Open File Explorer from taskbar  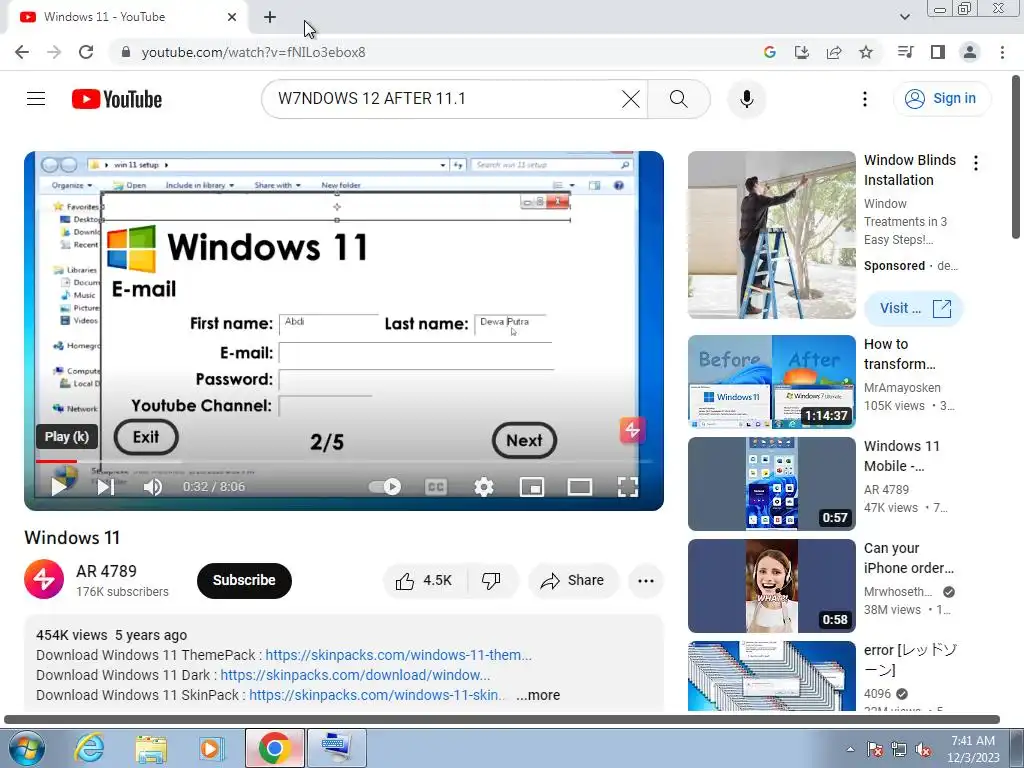151,748
